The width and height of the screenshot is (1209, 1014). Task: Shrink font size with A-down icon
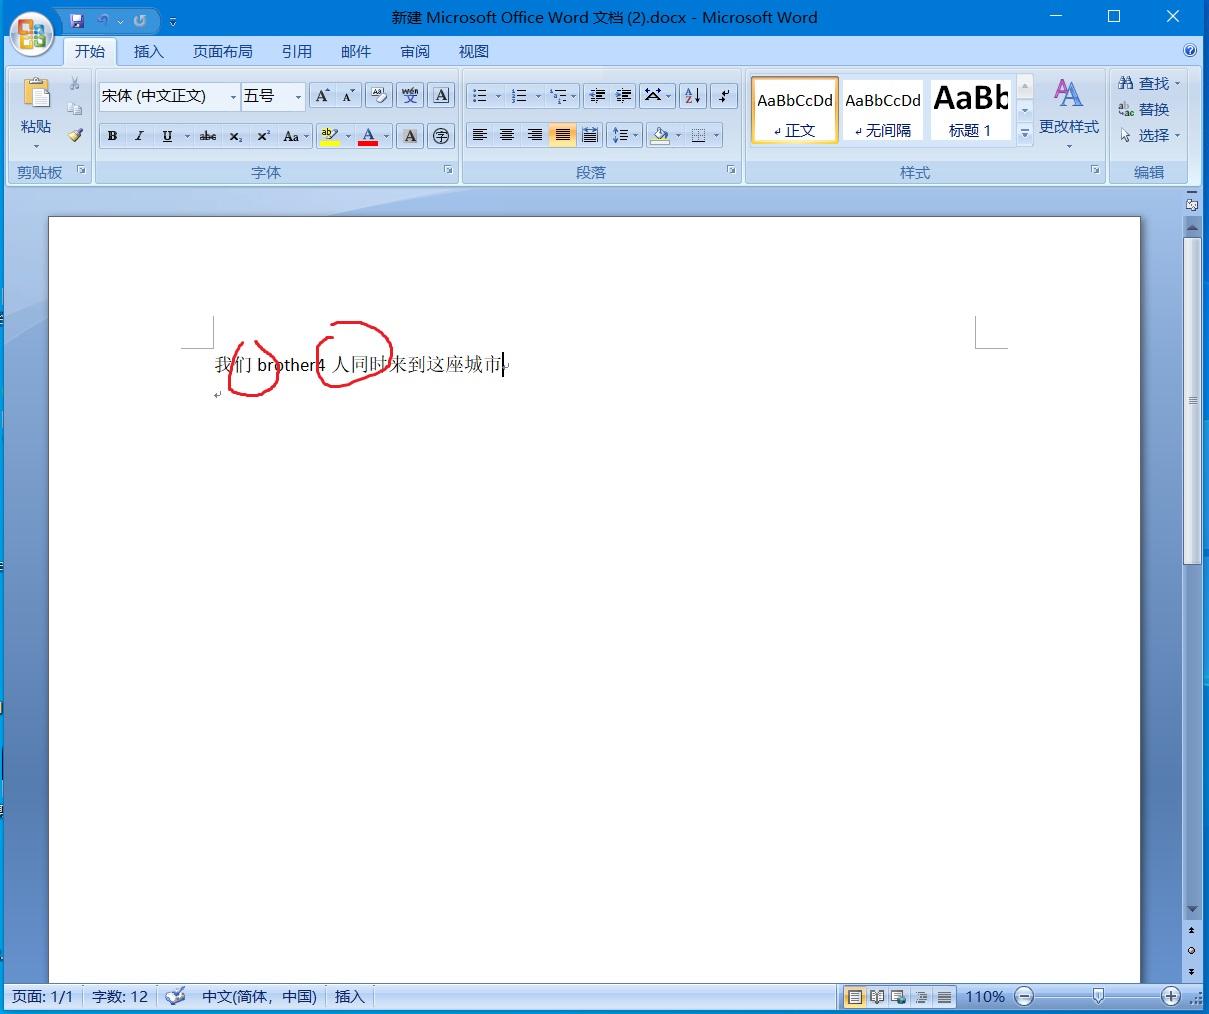[348, 96]
